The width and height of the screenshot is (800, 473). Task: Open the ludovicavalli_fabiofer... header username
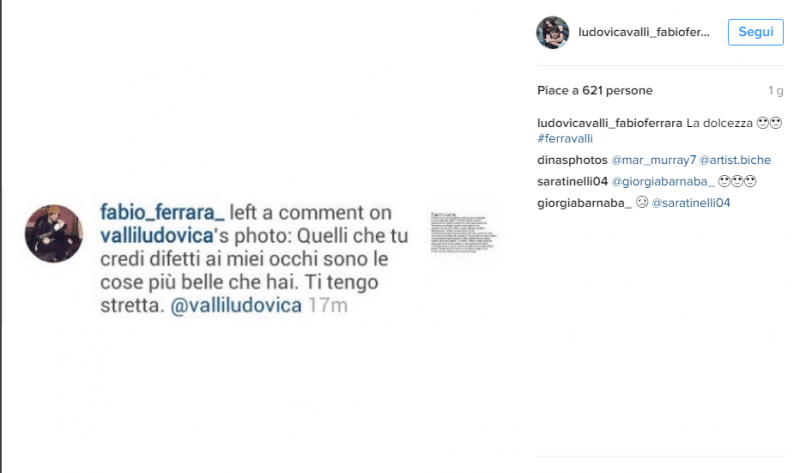pos(644,32)
